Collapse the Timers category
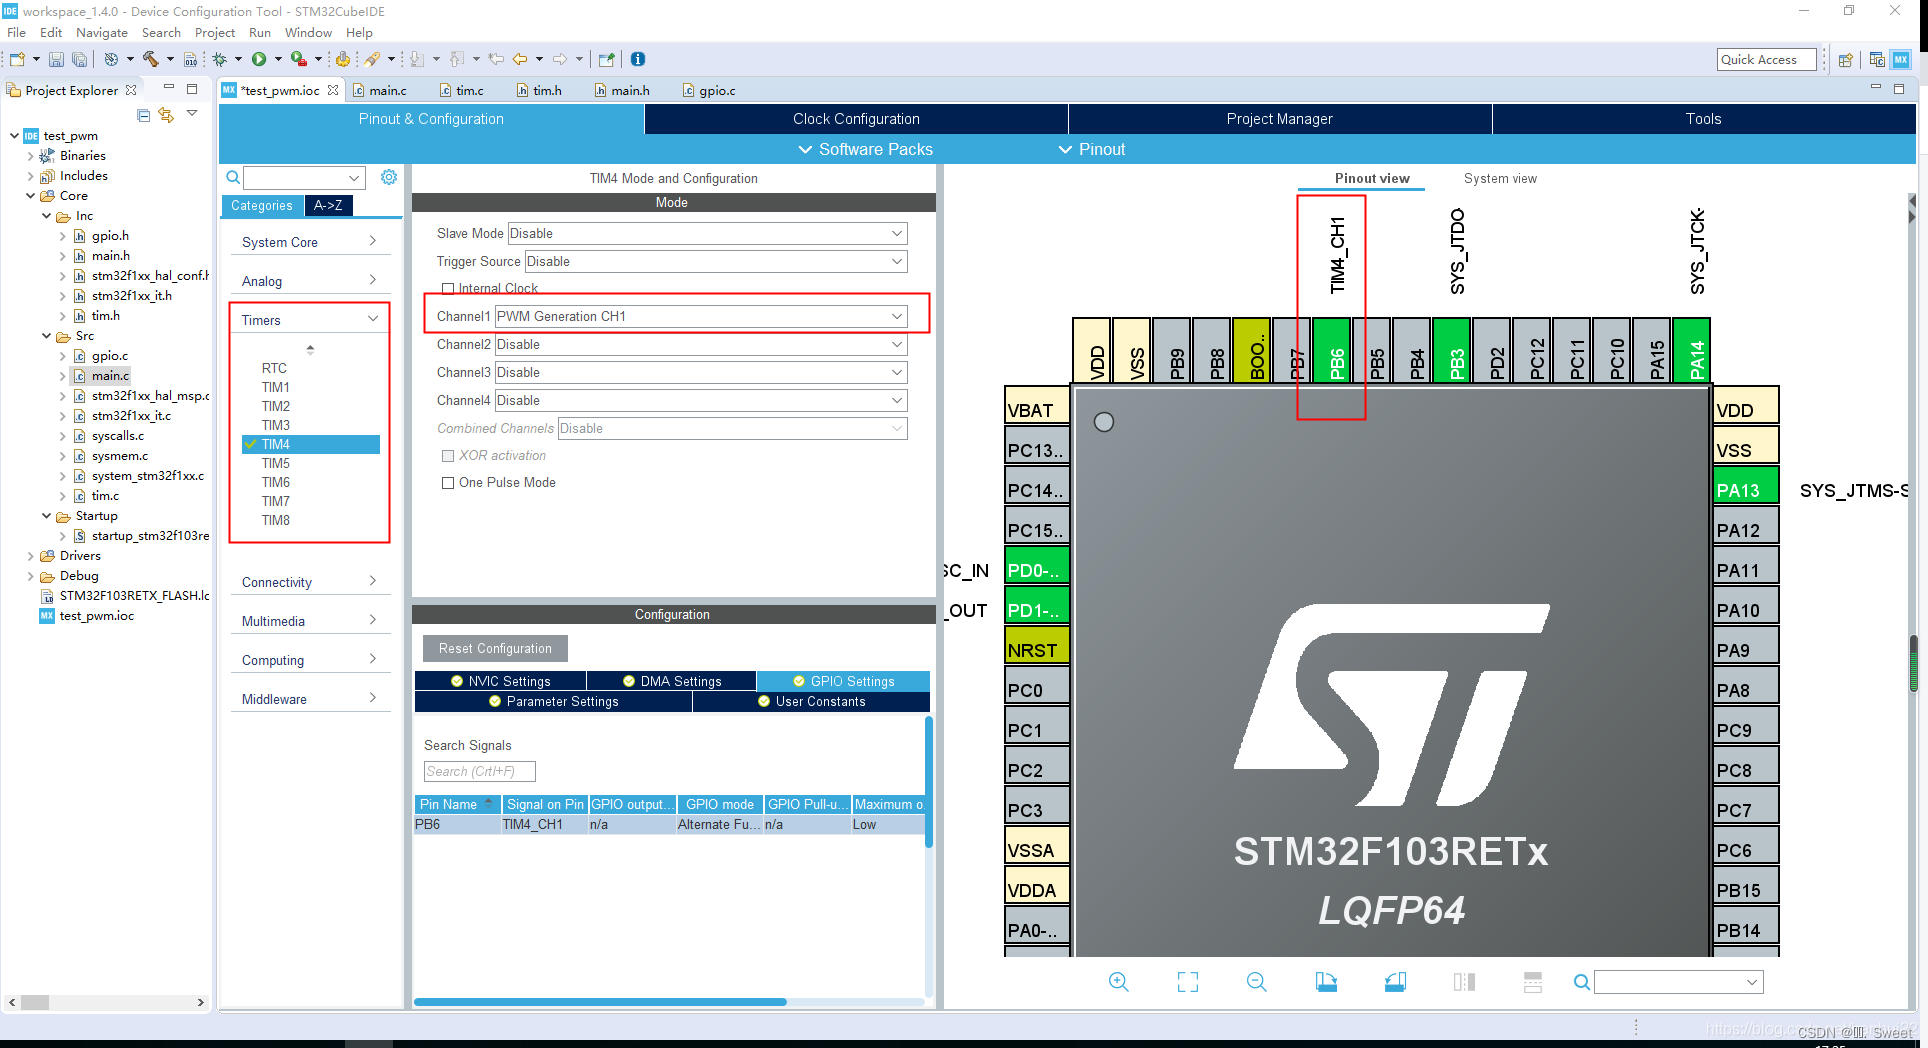 click(371, 318)
